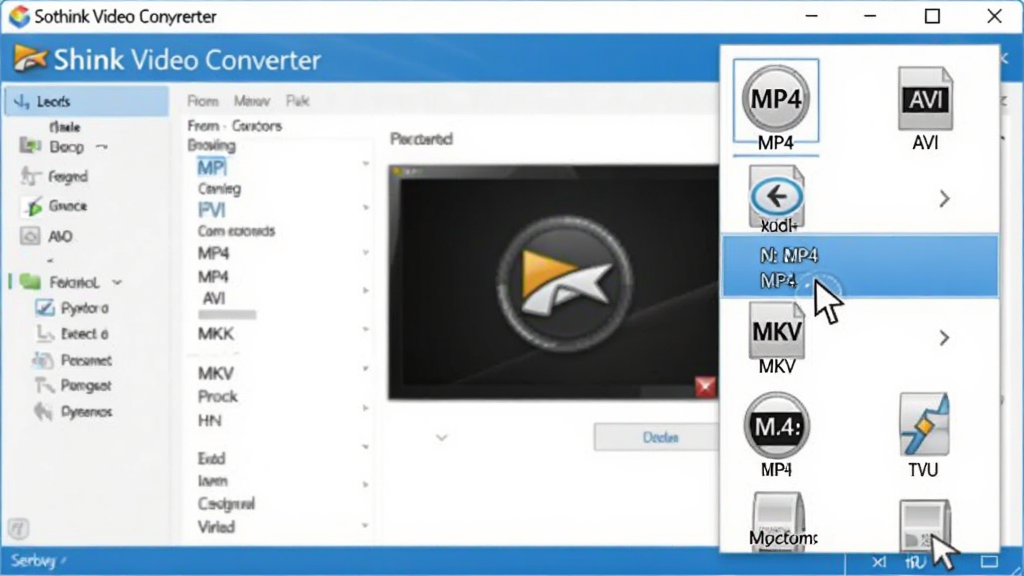Open the dropdown arrow on the HN row
The height and width of the screenshot is (576, 1024).
(366, 409)
